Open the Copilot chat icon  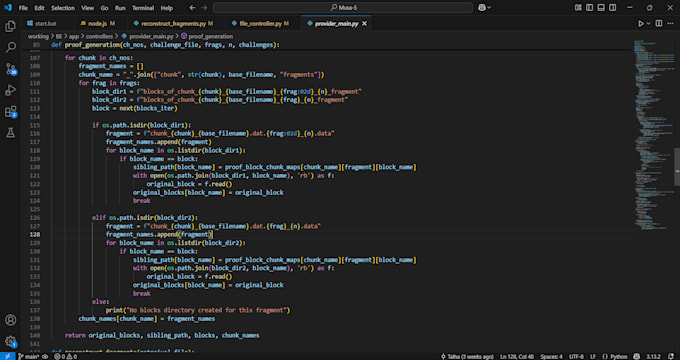click(481, 7)
